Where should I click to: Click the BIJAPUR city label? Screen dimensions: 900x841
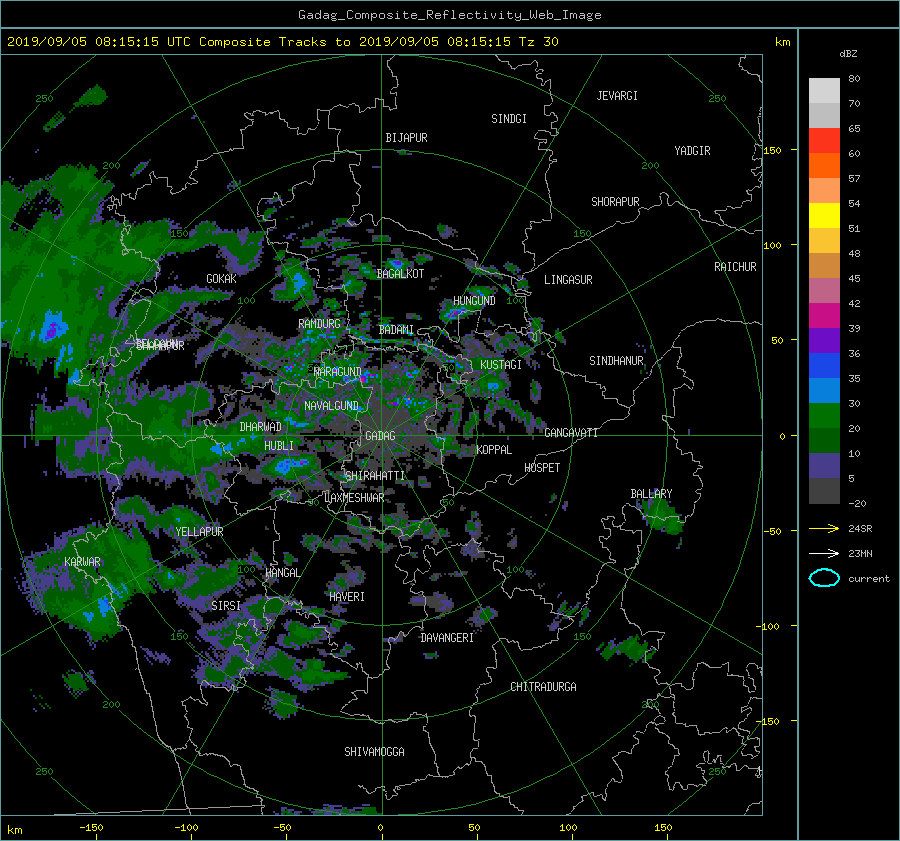tap(406, 138)
